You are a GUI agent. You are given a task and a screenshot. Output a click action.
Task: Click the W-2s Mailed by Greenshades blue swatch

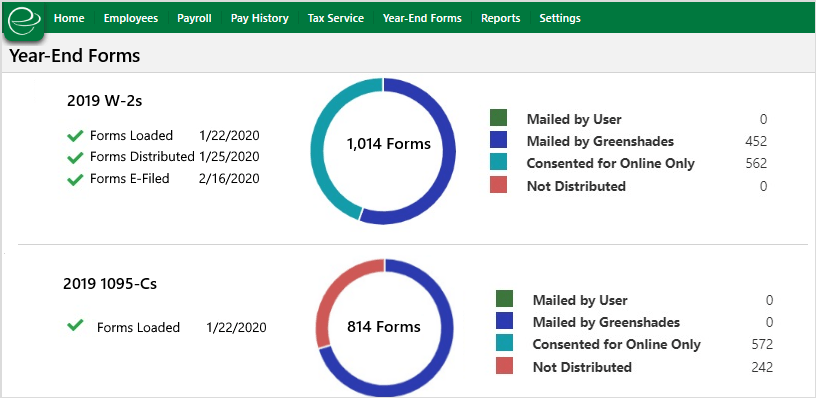[x=499, y=140]
